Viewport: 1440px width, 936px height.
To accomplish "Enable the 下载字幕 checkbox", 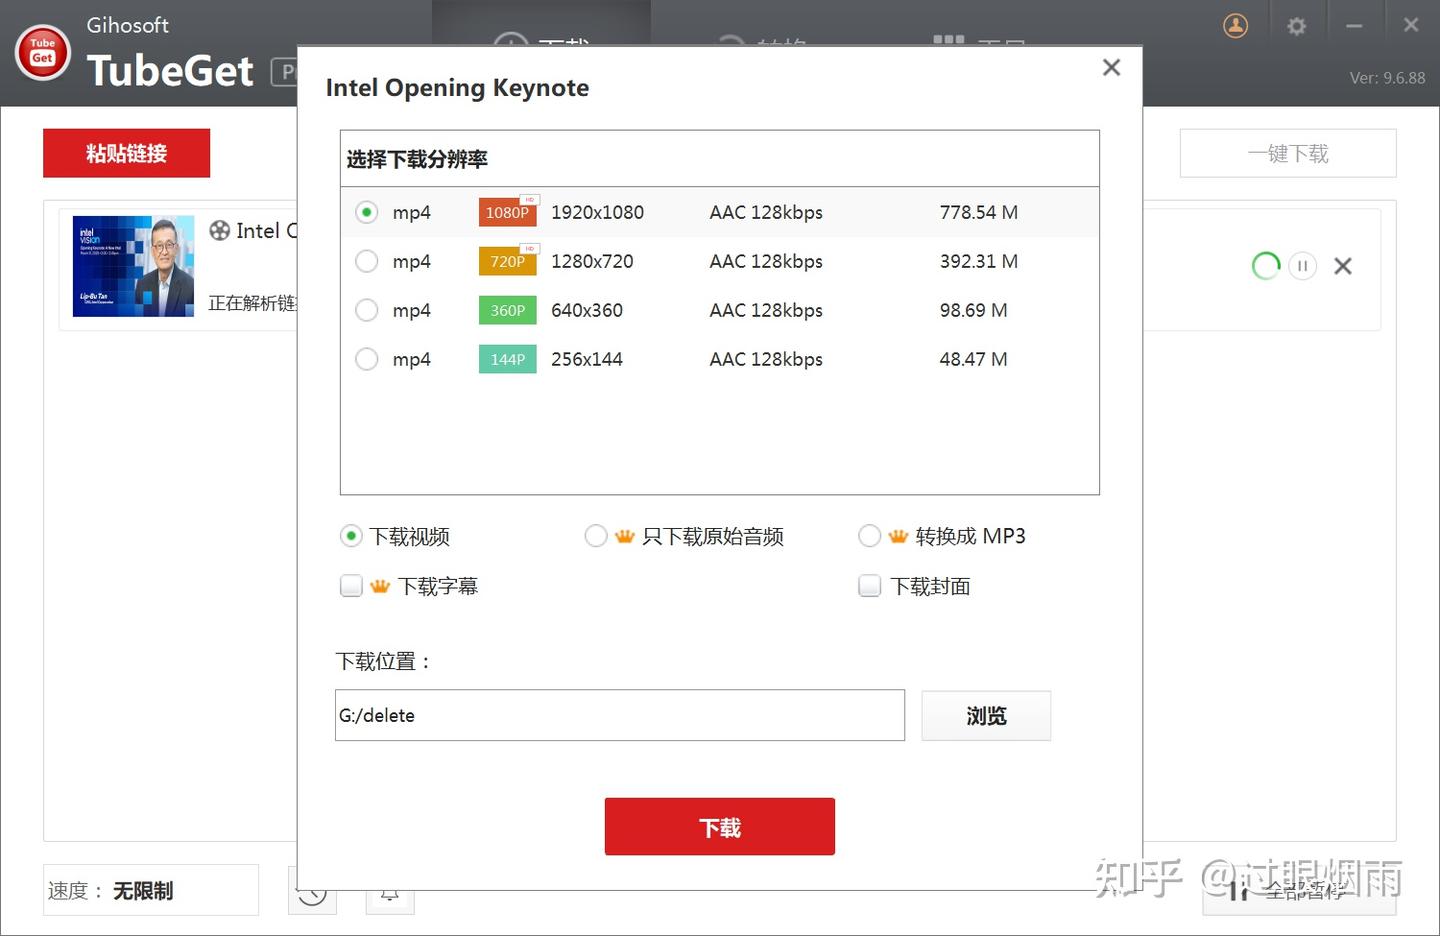I will (351, 586).
